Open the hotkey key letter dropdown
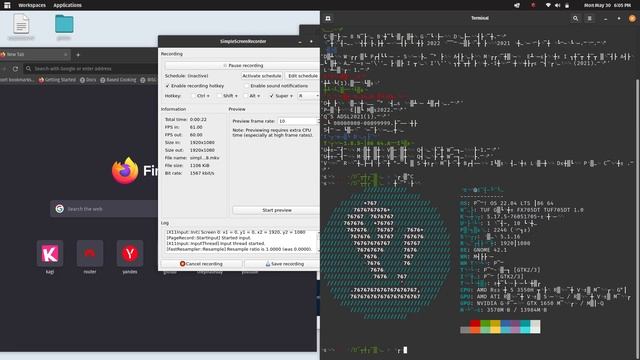This screenshot has width=640, height=360. (308, 96)
